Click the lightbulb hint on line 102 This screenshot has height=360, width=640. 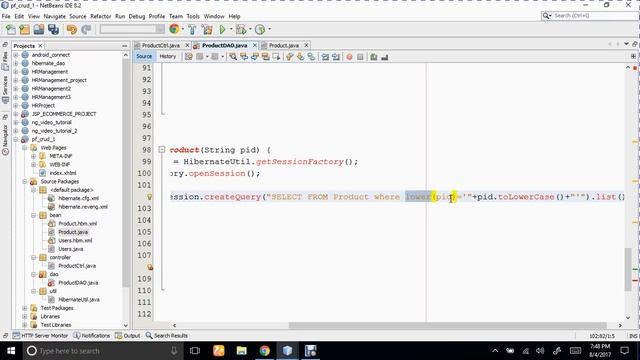[x=150, y=197]
